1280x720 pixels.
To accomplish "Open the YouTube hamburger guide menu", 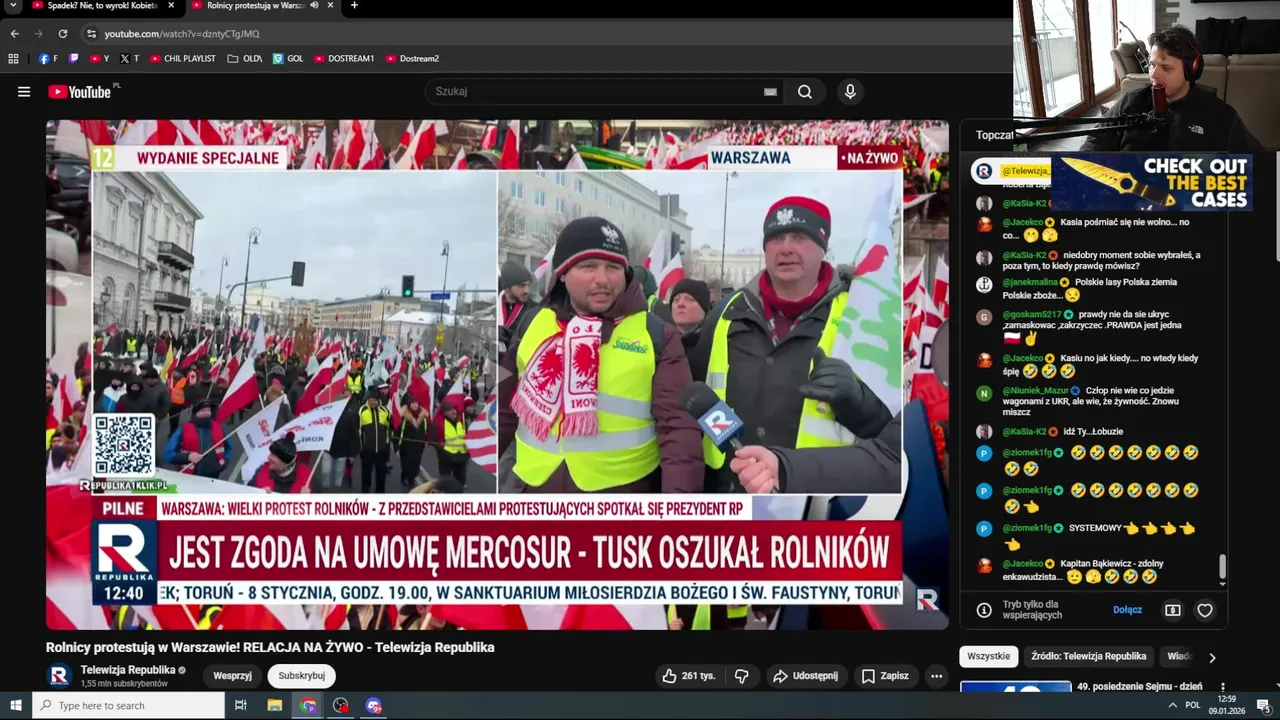I will pos(24,92).
